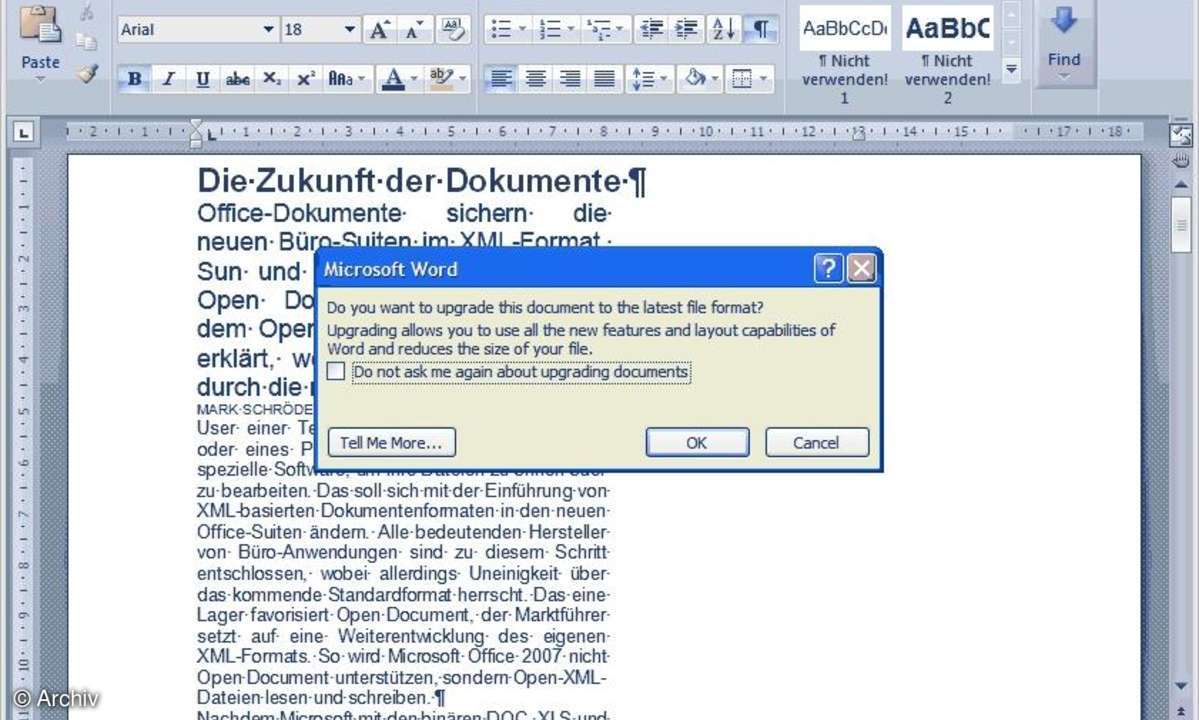Toggle superscript formatting
Image resolution: width=1199 pixels, height=720 pixels.
tap(305, 79)
